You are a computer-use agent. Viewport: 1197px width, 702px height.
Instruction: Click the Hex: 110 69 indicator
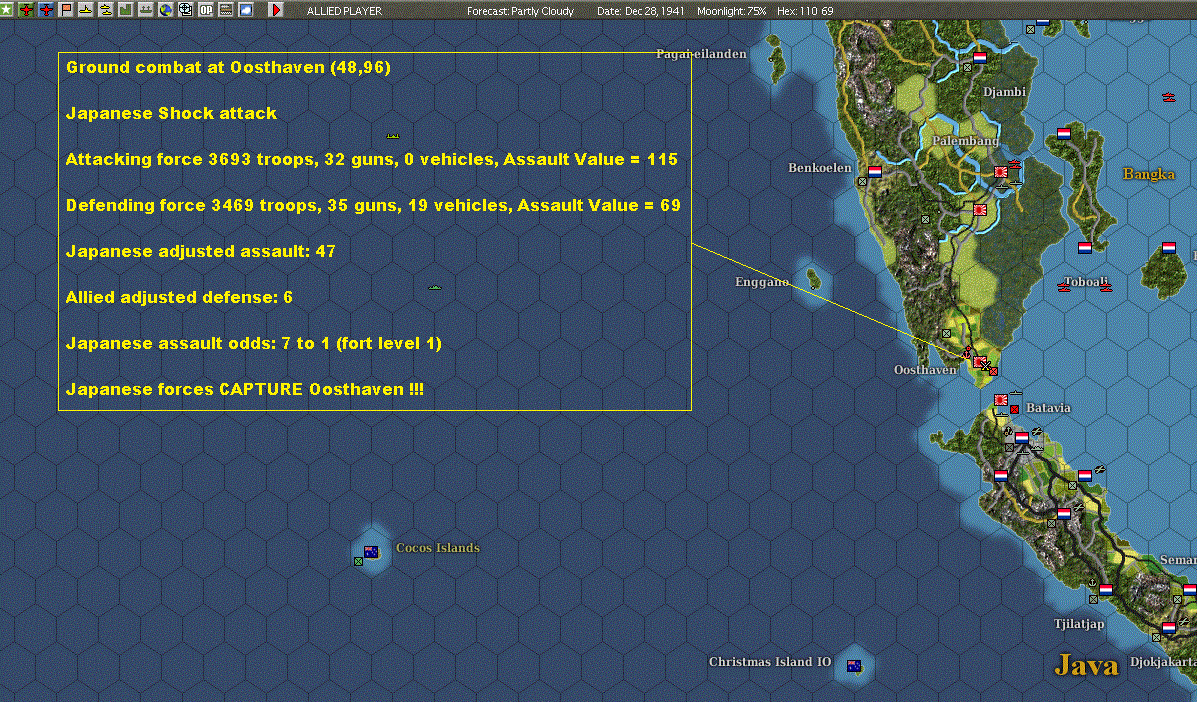(x=805, y=11)
